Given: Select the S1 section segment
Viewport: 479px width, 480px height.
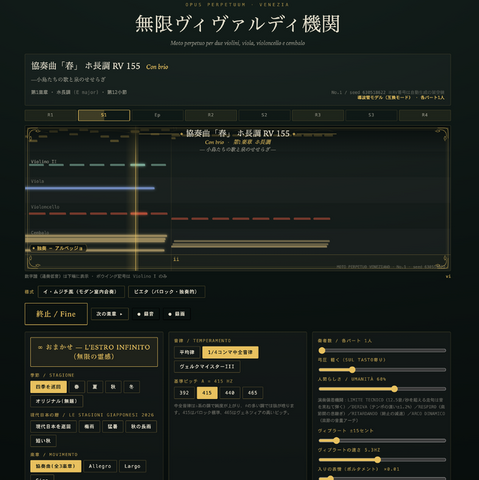Looking at the screenshot, I should [x=104, y=115].
